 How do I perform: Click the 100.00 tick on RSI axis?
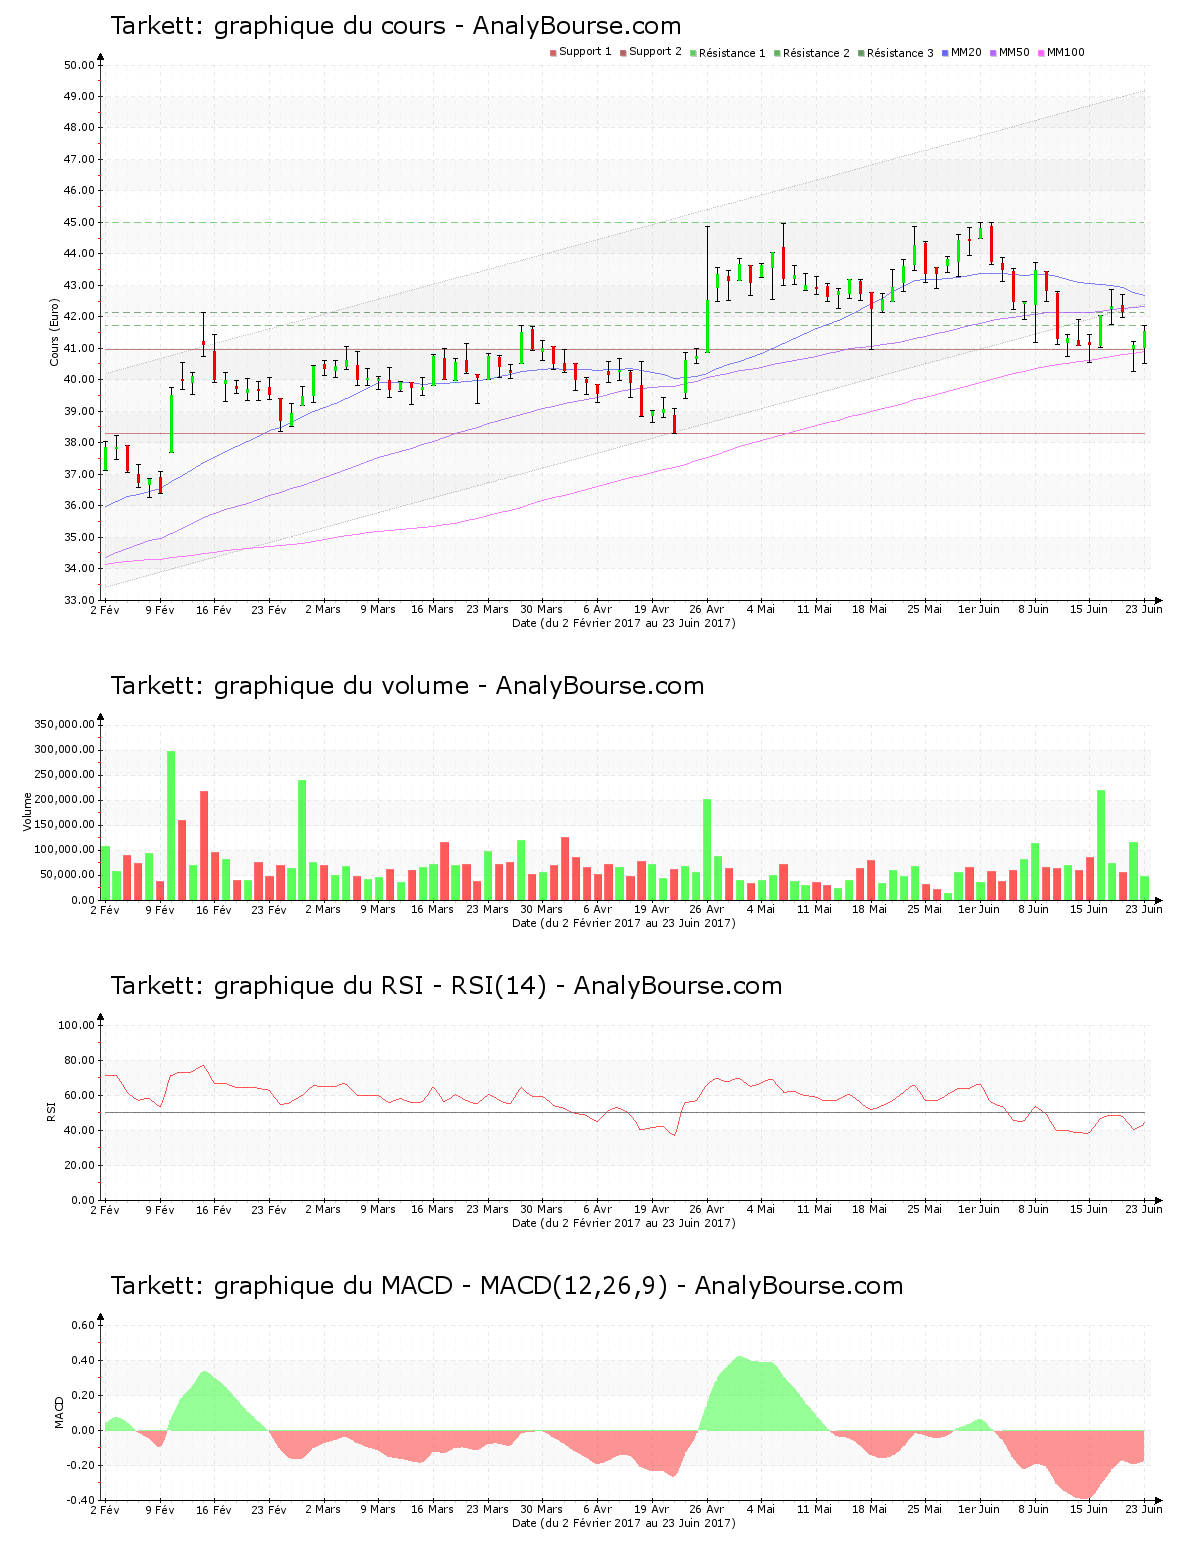(76, 1025)
